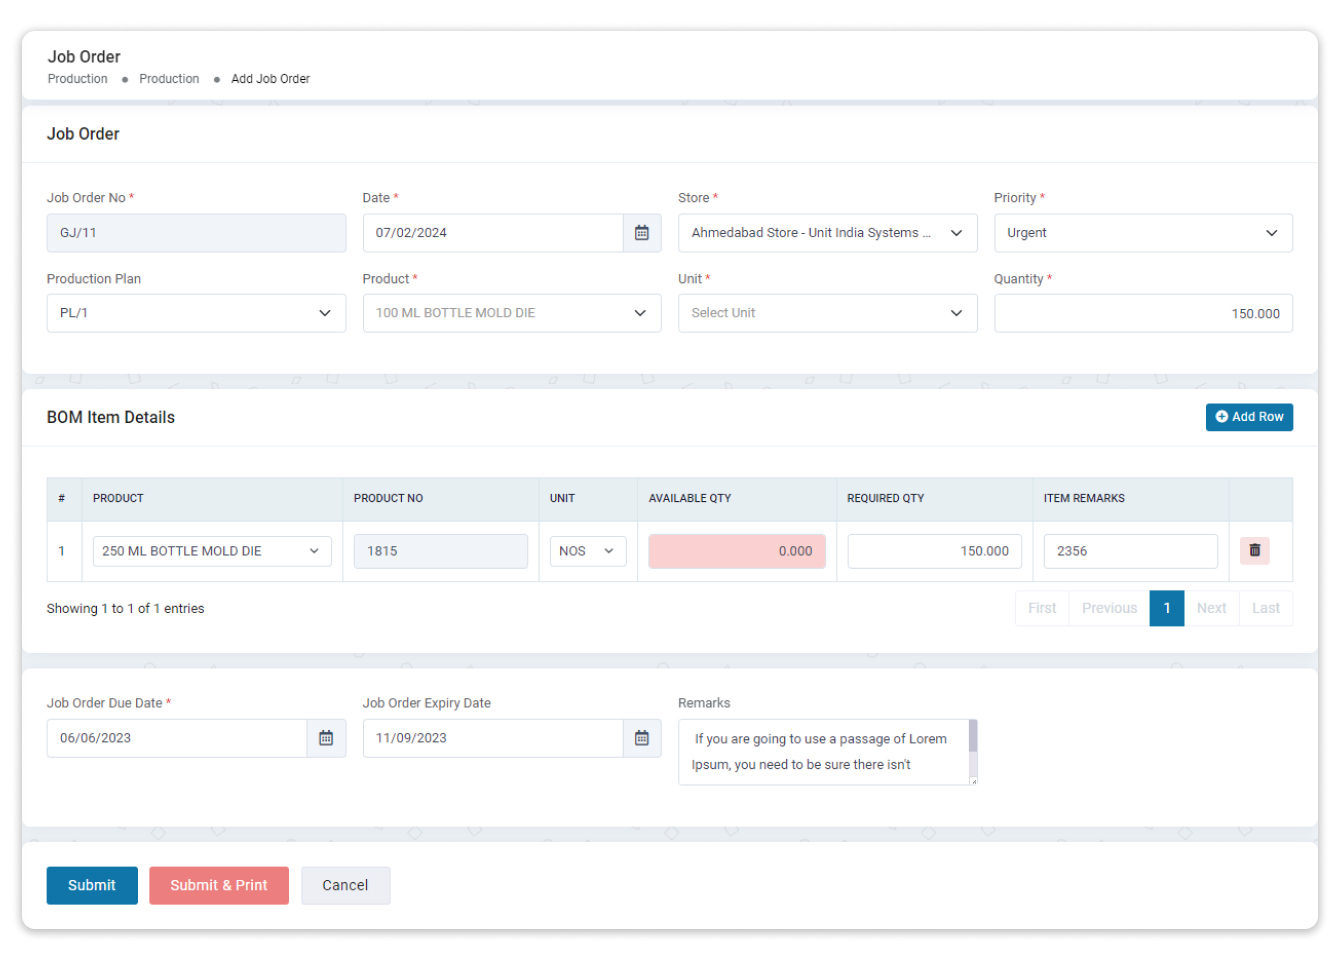Click Submit & Print button

click(219, 885)
